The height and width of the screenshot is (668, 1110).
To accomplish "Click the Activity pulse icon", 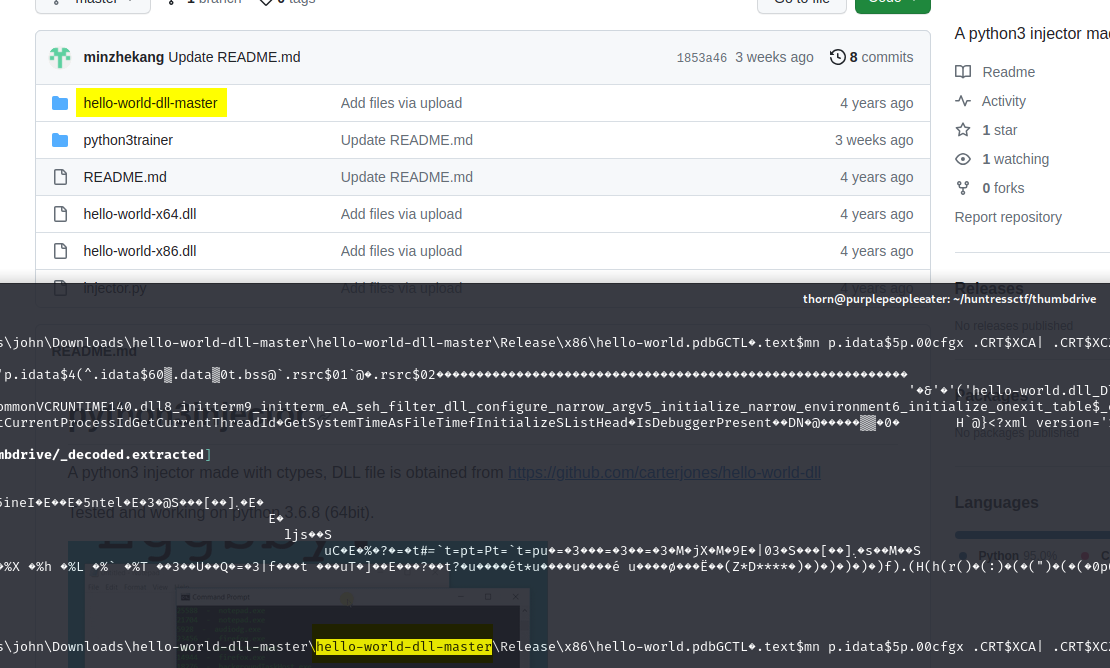I will (x=963, y=100).
